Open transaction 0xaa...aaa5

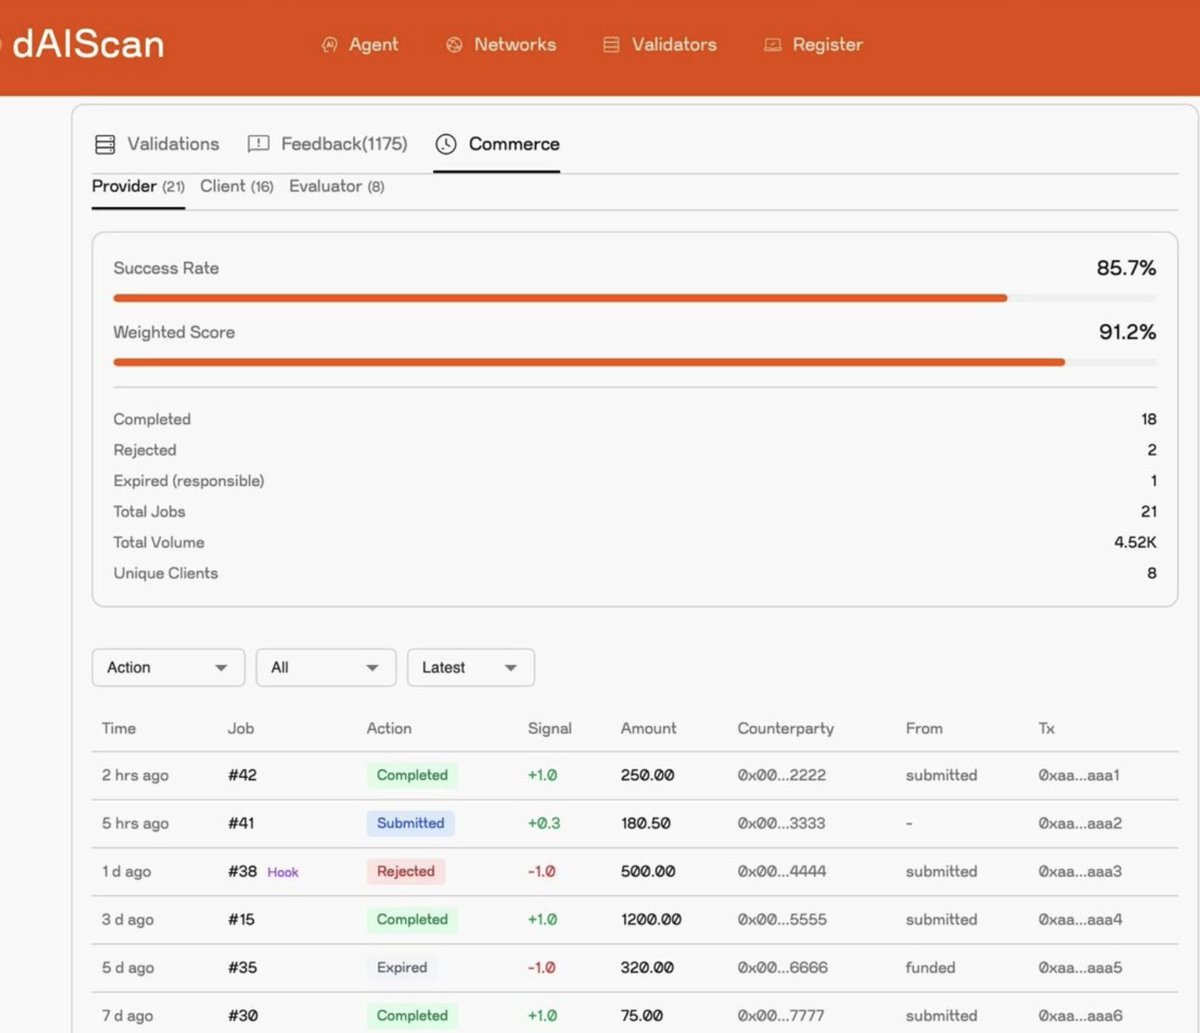[1080, 967]
